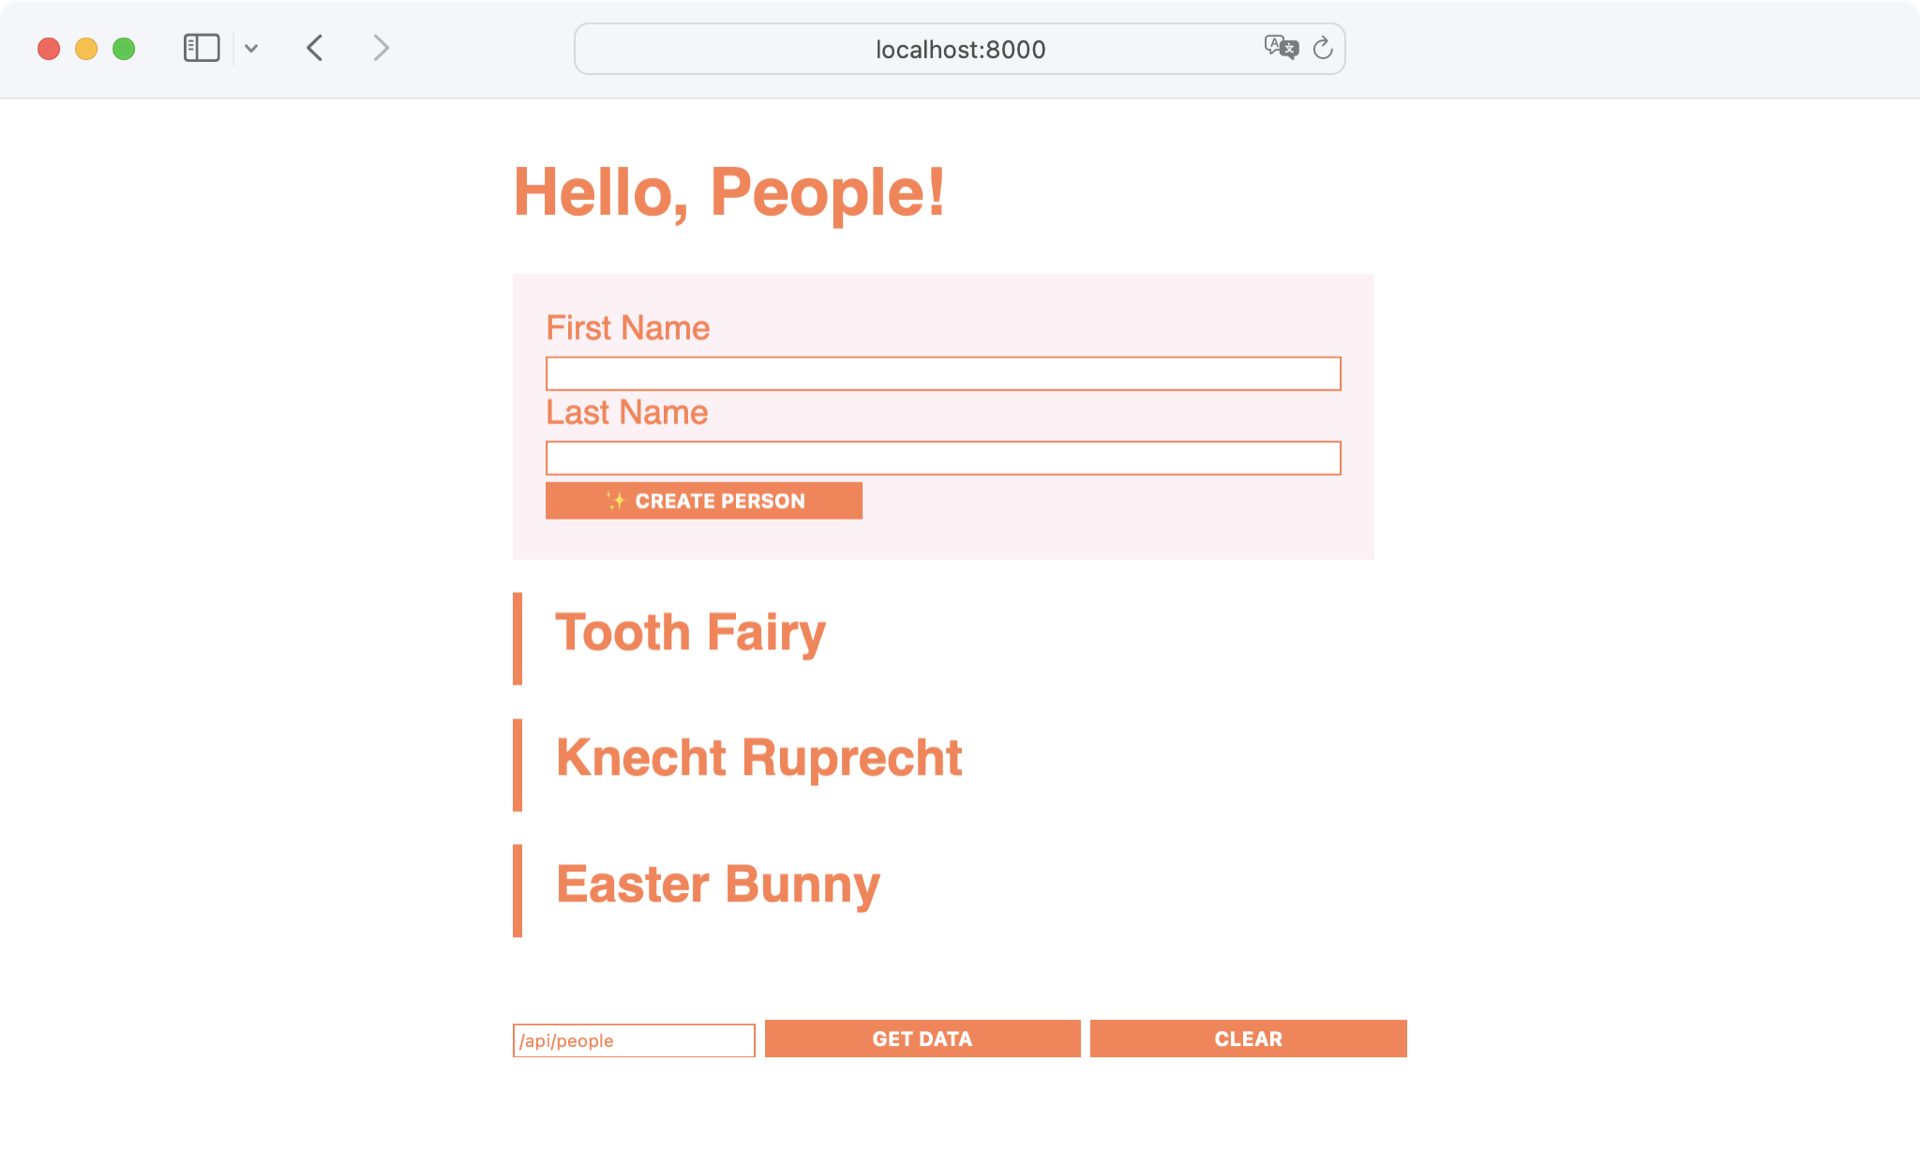Click the /api/people endpoint field

click(634, 1040)
